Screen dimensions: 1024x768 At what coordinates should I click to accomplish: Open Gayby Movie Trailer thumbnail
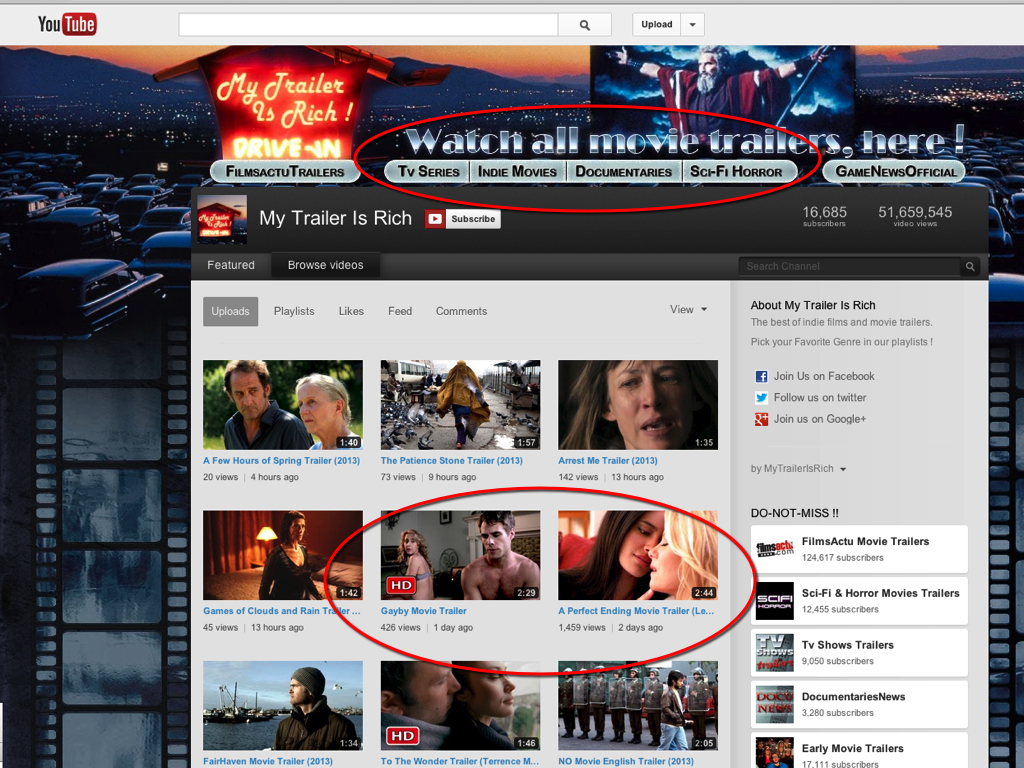click(460, 555)
